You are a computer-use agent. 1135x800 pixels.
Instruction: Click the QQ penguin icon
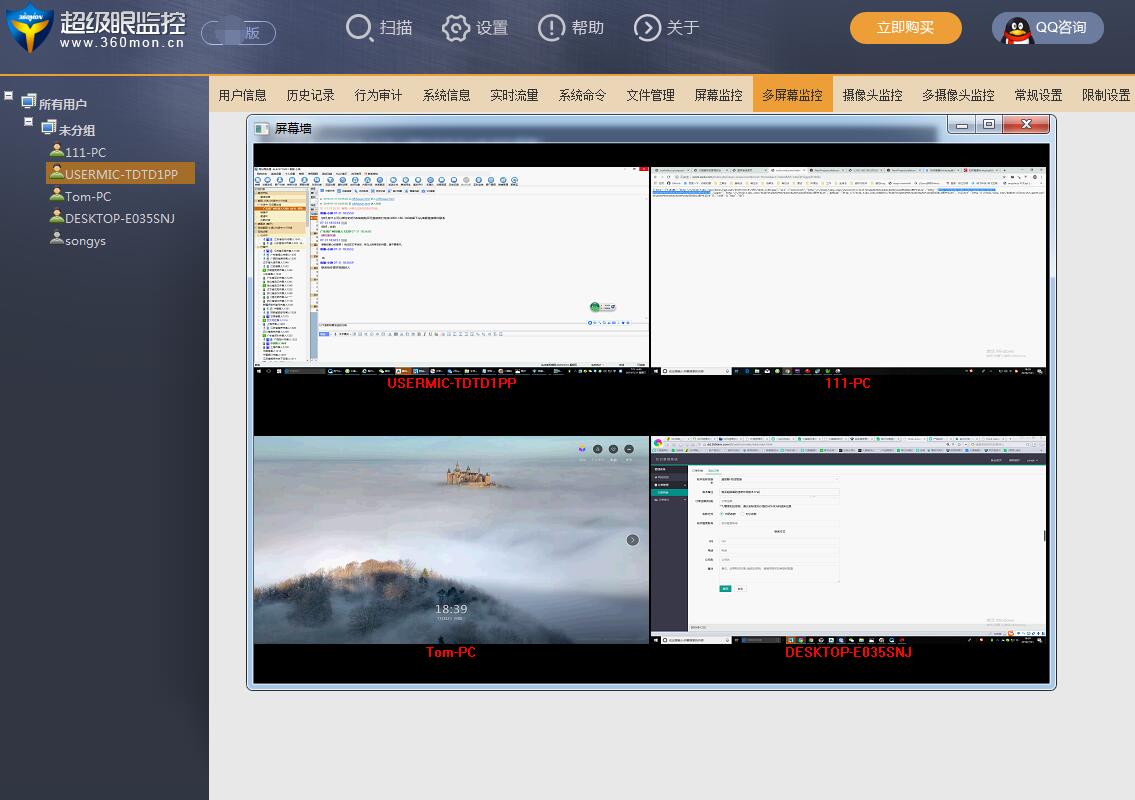click(x=1019, y=28)
